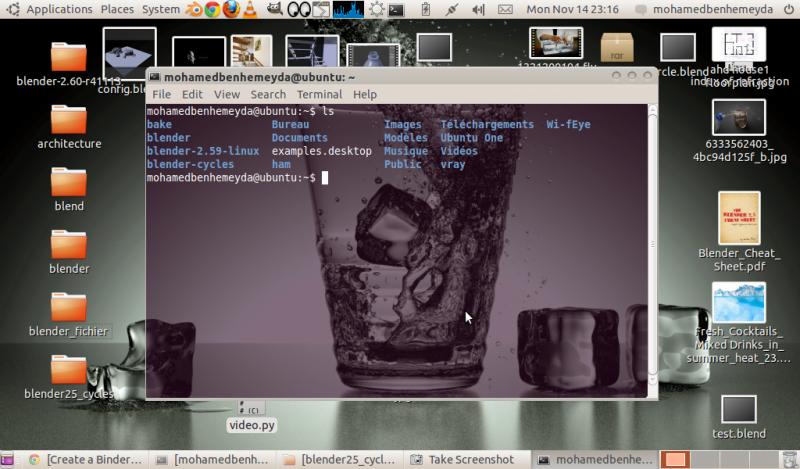Click the brightness sun icon in panel
The height and width of the screenshot is (469, 800).
377,9
